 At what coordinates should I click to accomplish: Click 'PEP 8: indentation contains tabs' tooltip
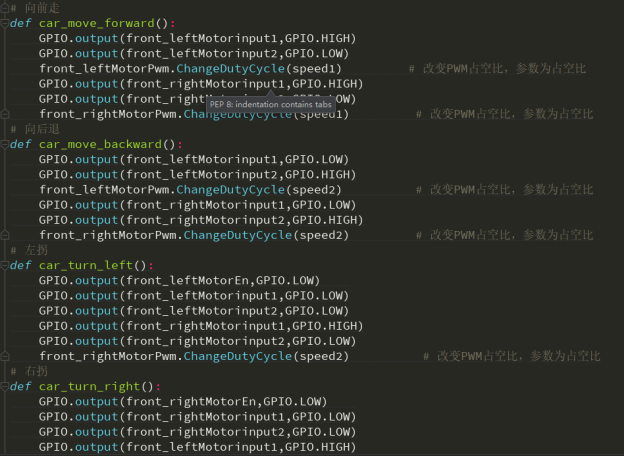tap(271, 105)
